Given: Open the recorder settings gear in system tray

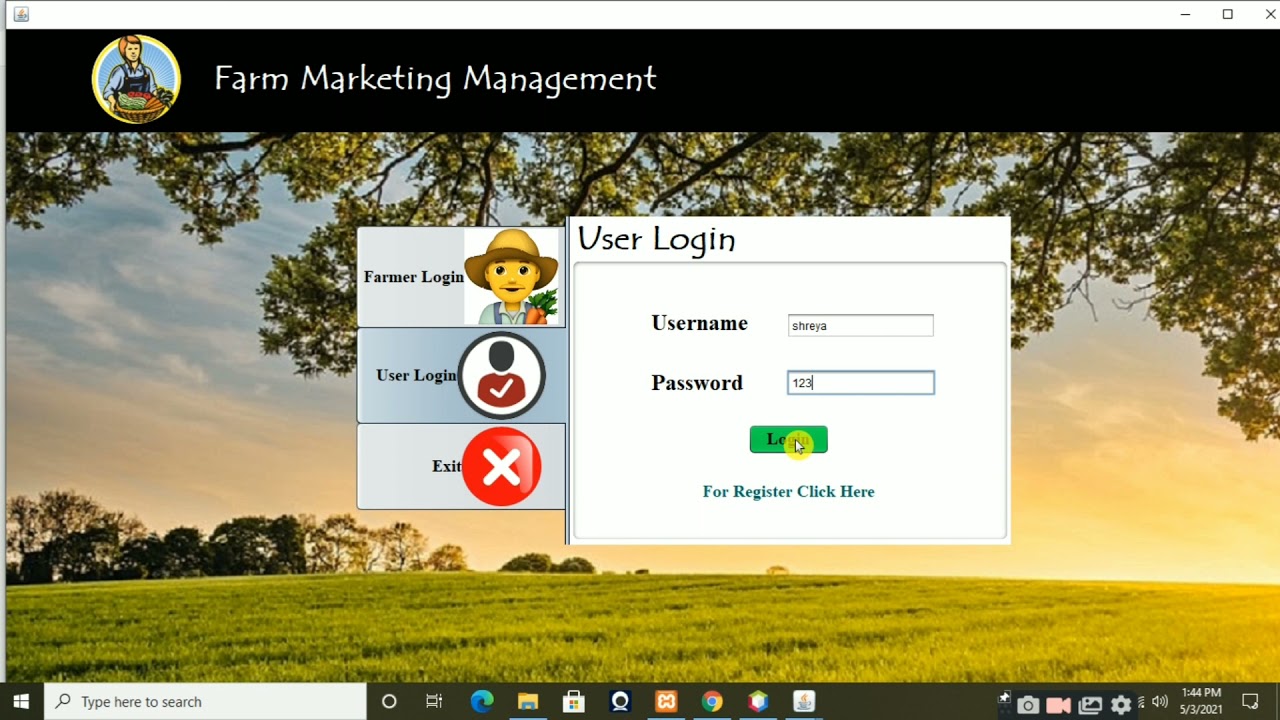Looking at the screenshot, I should coord(1122,705).
